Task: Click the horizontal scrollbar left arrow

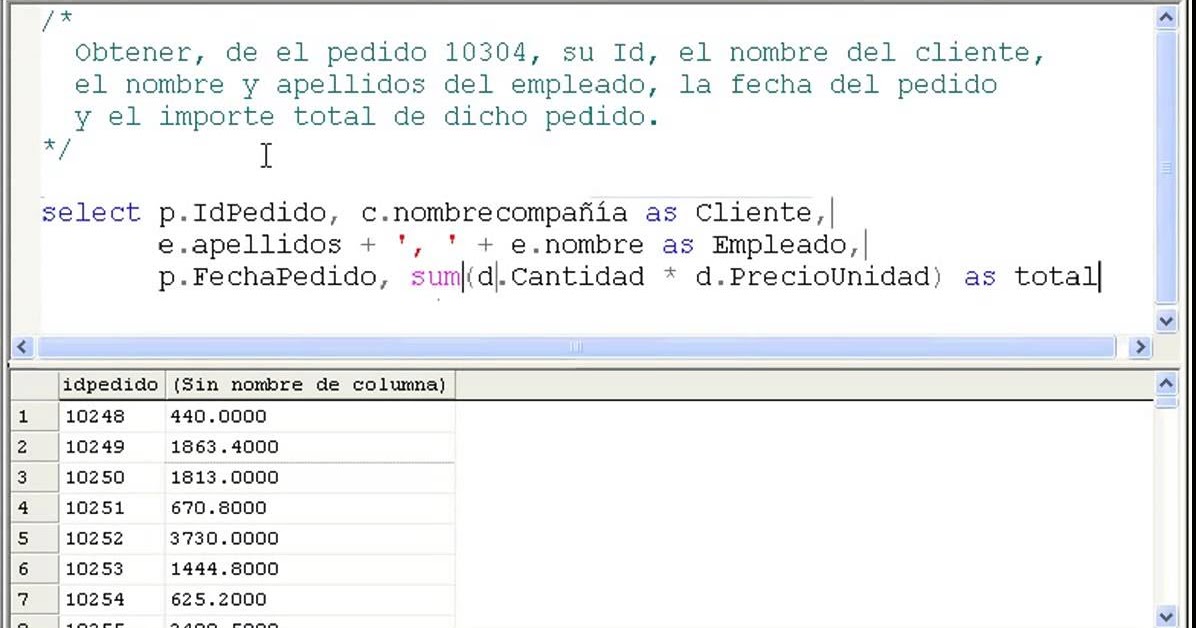Action: coord(22,346)
